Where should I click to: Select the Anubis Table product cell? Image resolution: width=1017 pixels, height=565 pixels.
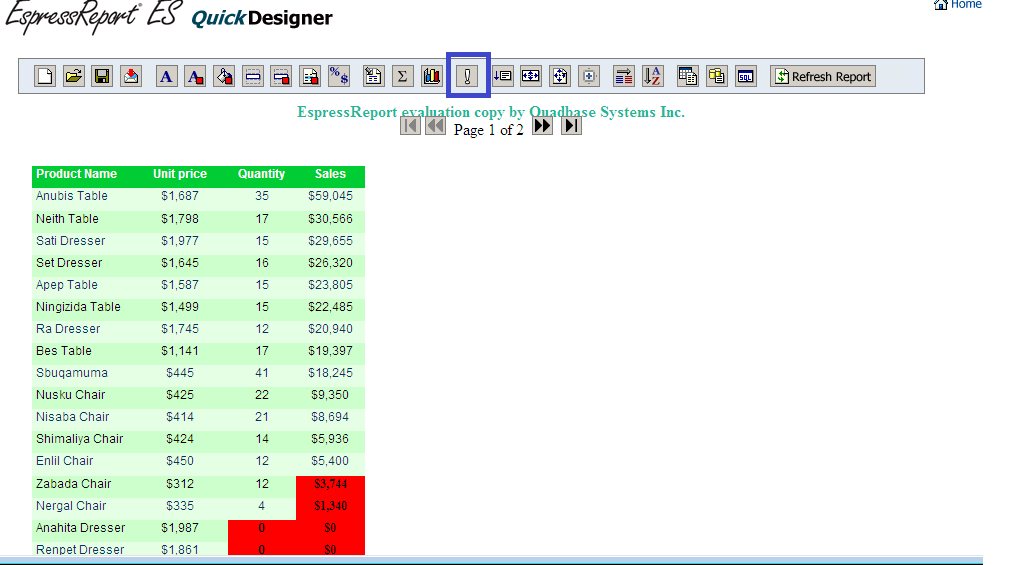(x=72, y=196)
